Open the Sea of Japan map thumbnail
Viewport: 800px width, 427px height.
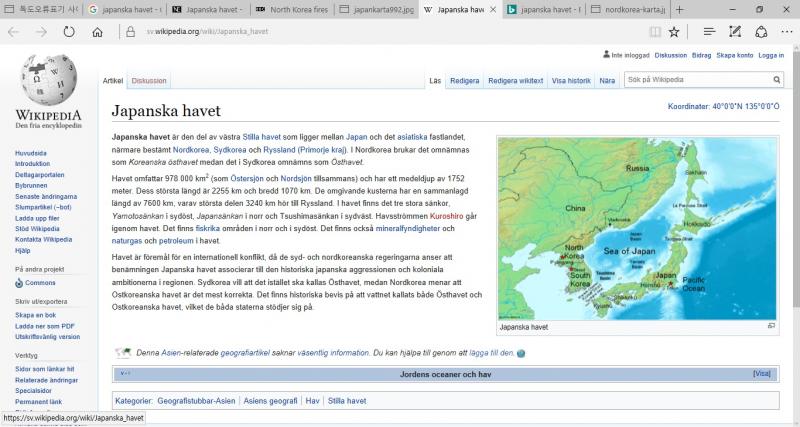[x=636, y=227]
